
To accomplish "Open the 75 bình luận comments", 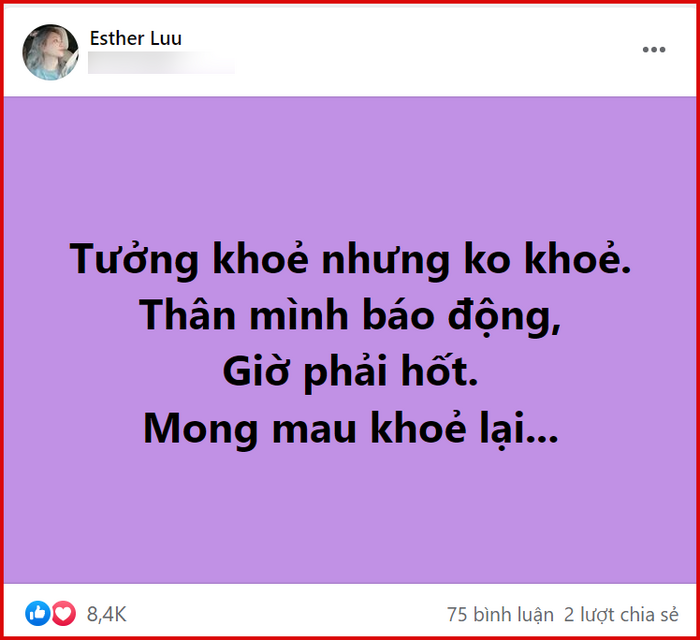I will 500,615.
